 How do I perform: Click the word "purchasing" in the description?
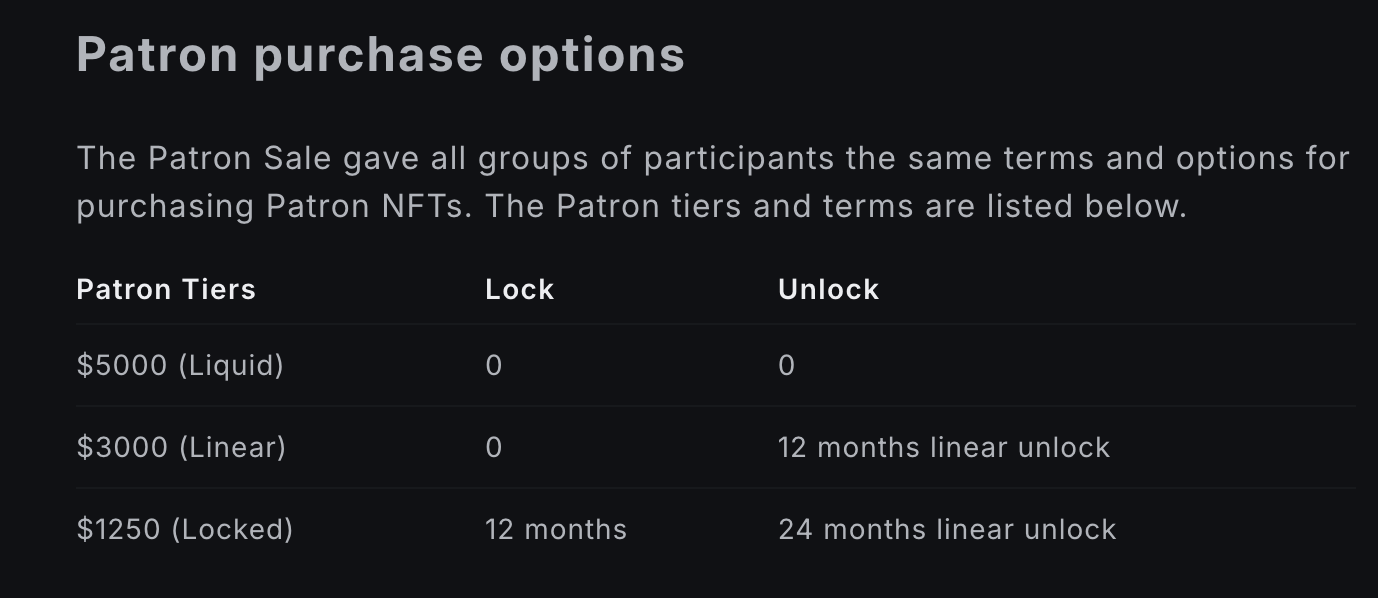tap(165, 207)
